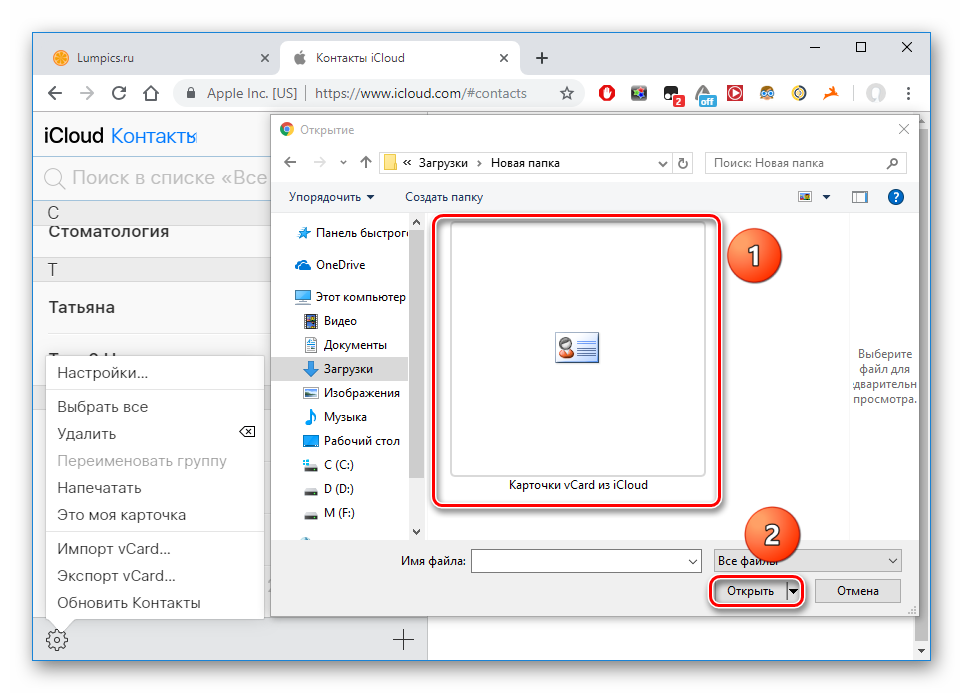Viewport: 963px width, 693px height.
Task: Select the Карточки vCard из iCloud file
Action: 577,358
